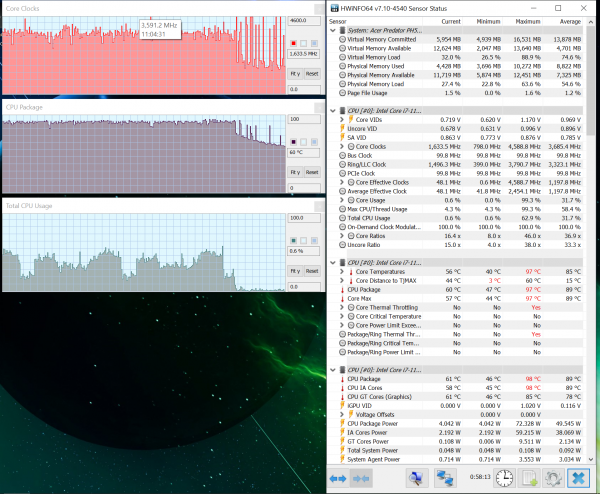The width and height of the screenshot is (600, 494).
Task: Expand the Core Temperatures row
Action: click(342, 271)
